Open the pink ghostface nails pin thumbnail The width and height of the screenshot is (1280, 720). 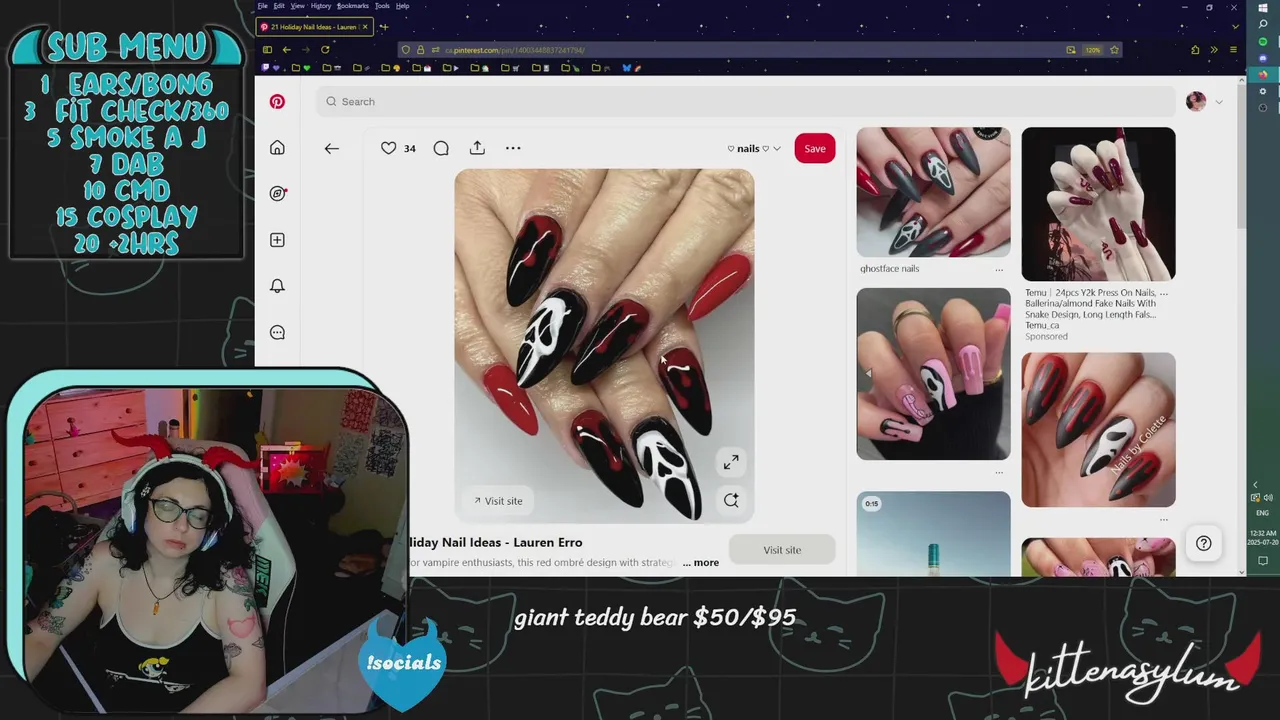933,374
